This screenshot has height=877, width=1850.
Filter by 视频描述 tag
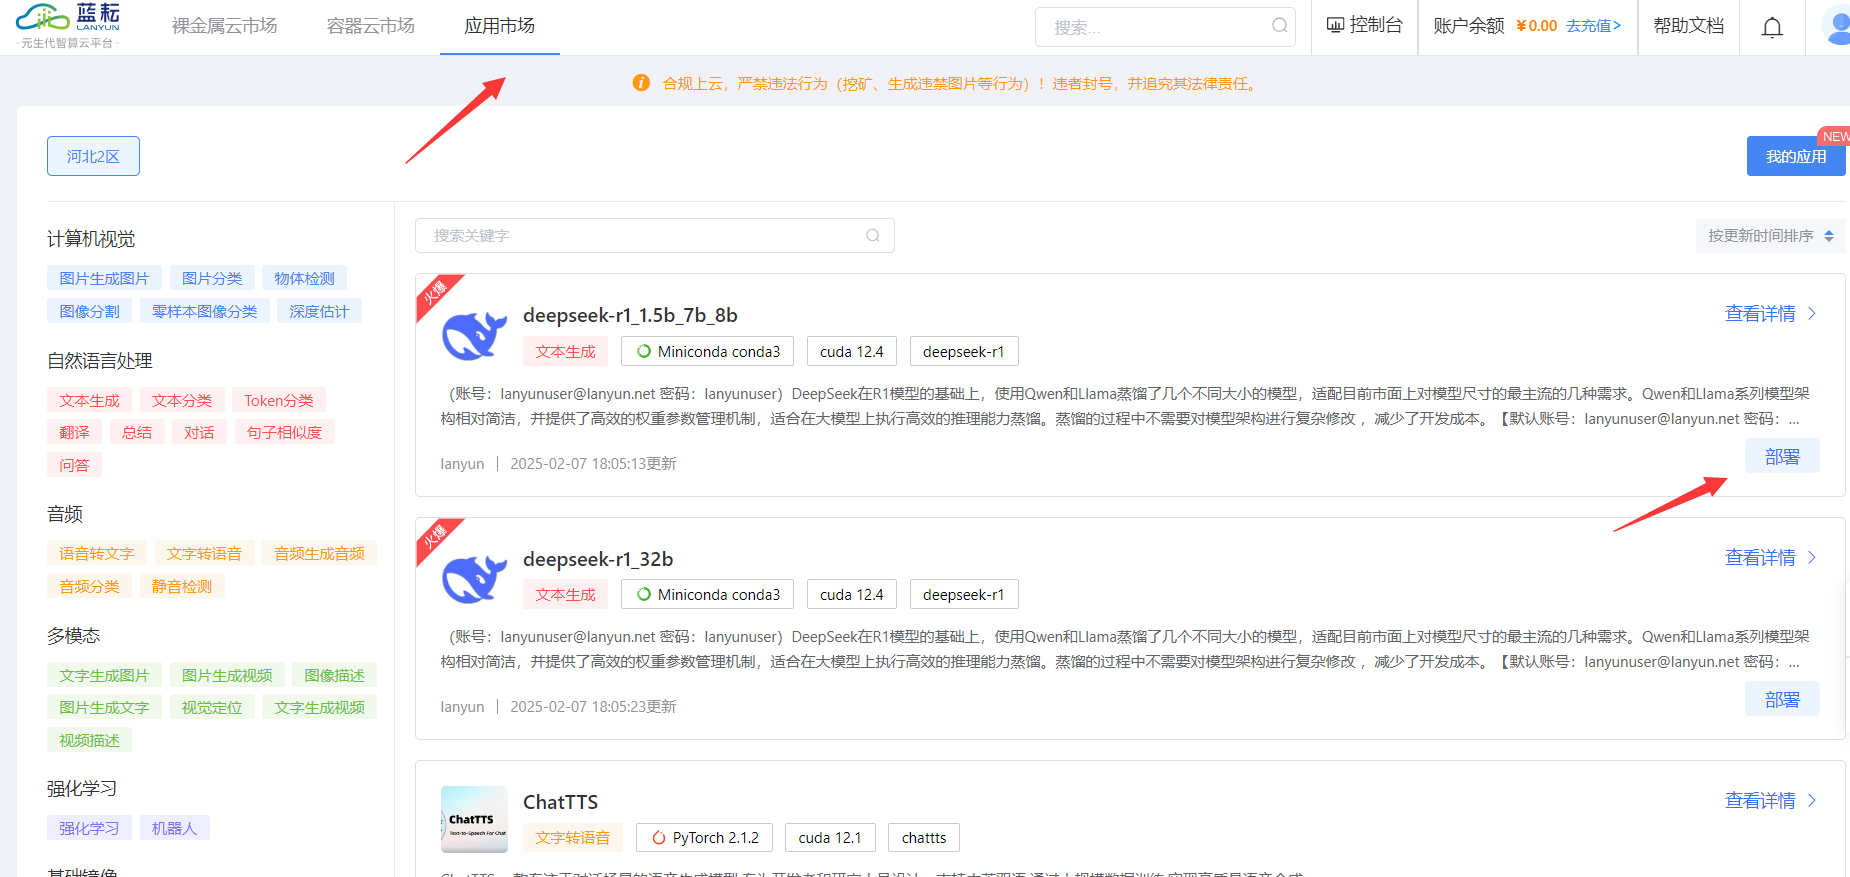pos(89,741)
